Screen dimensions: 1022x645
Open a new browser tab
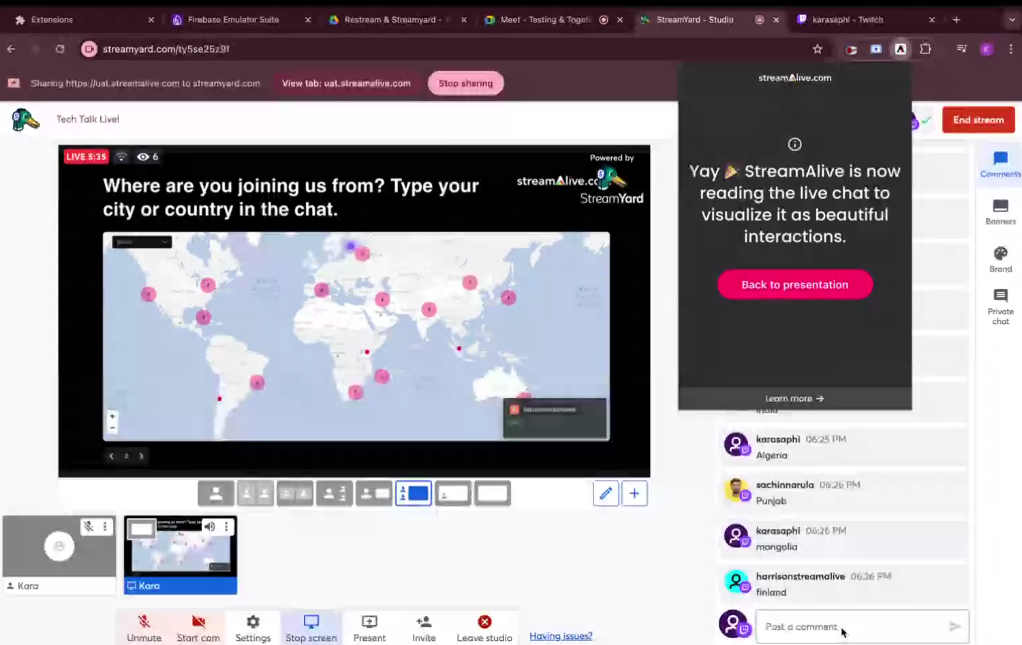956,20
